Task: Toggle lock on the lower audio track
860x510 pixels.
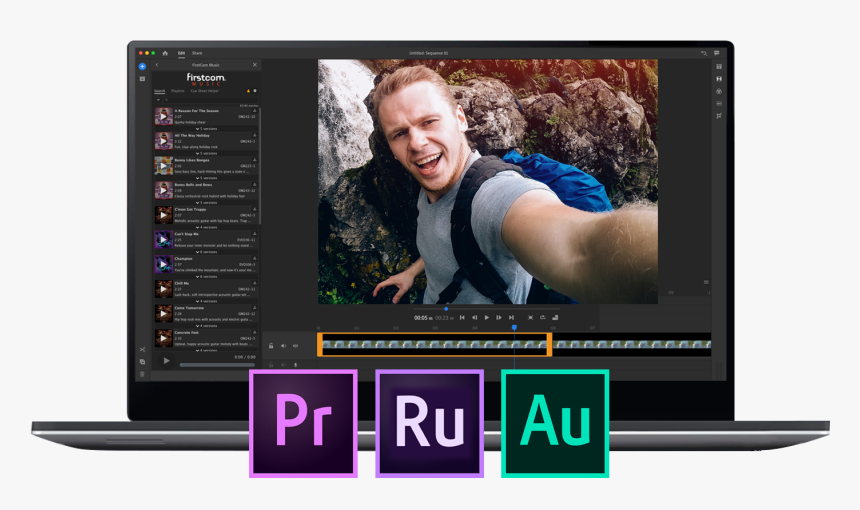Action: pos(271,365)
